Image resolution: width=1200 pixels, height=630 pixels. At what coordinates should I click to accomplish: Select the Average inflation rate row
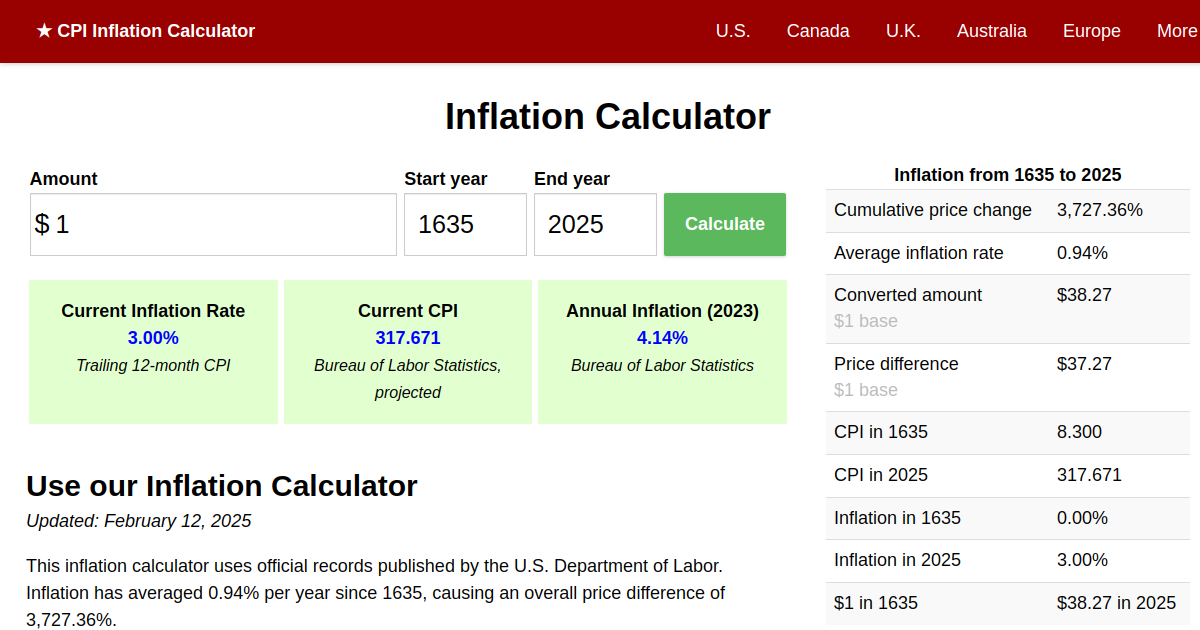[x=1007, y=253]
